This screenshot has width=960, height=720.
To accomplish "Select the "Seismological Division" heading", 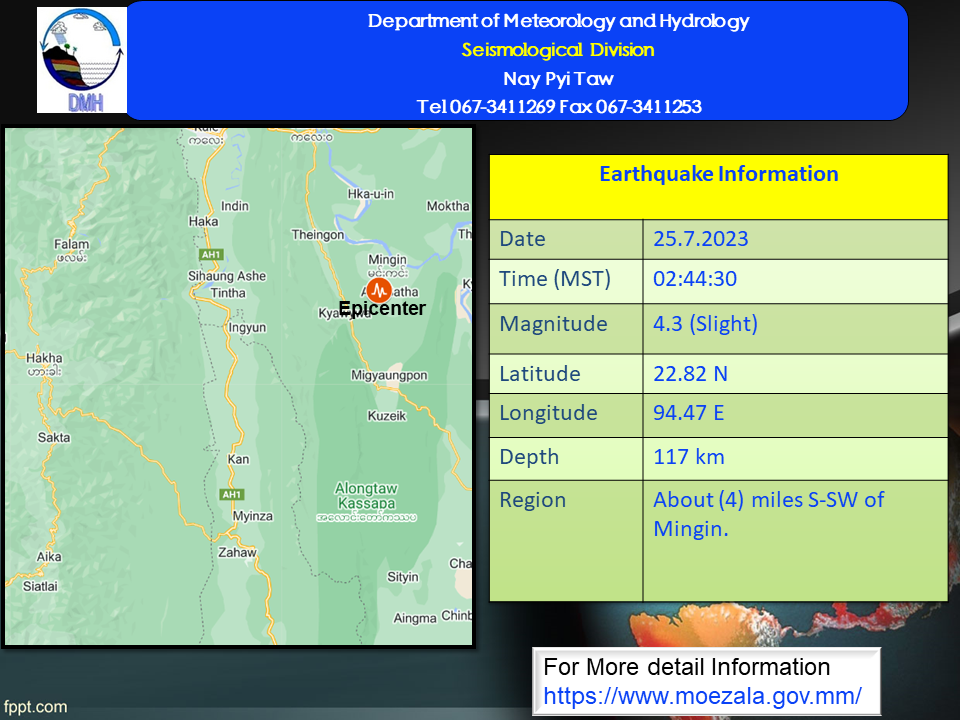I will pyautogui.click(x=558, y=50).
